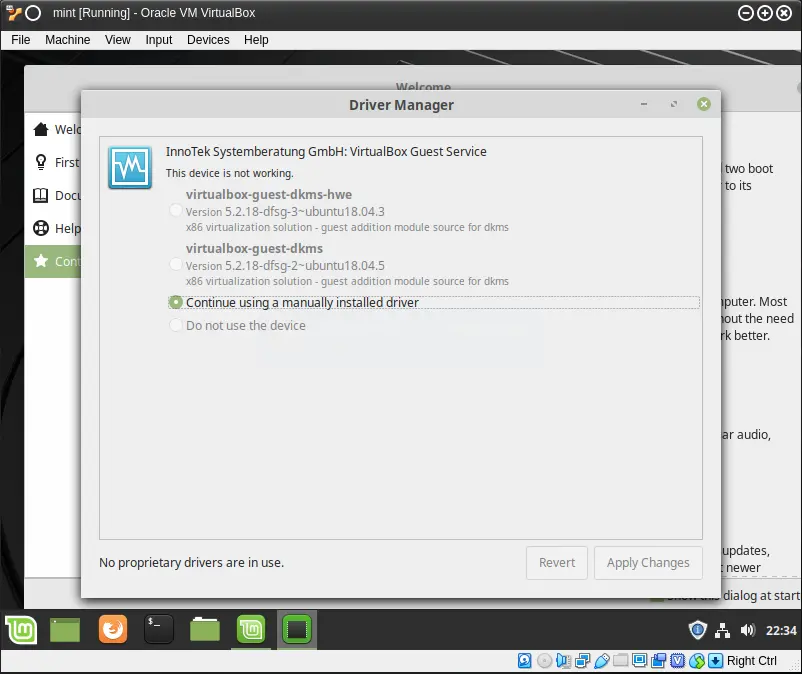The image size is (802, 674).
Task: Open the Terminal from the taskbar
Action: pos(159,628)
